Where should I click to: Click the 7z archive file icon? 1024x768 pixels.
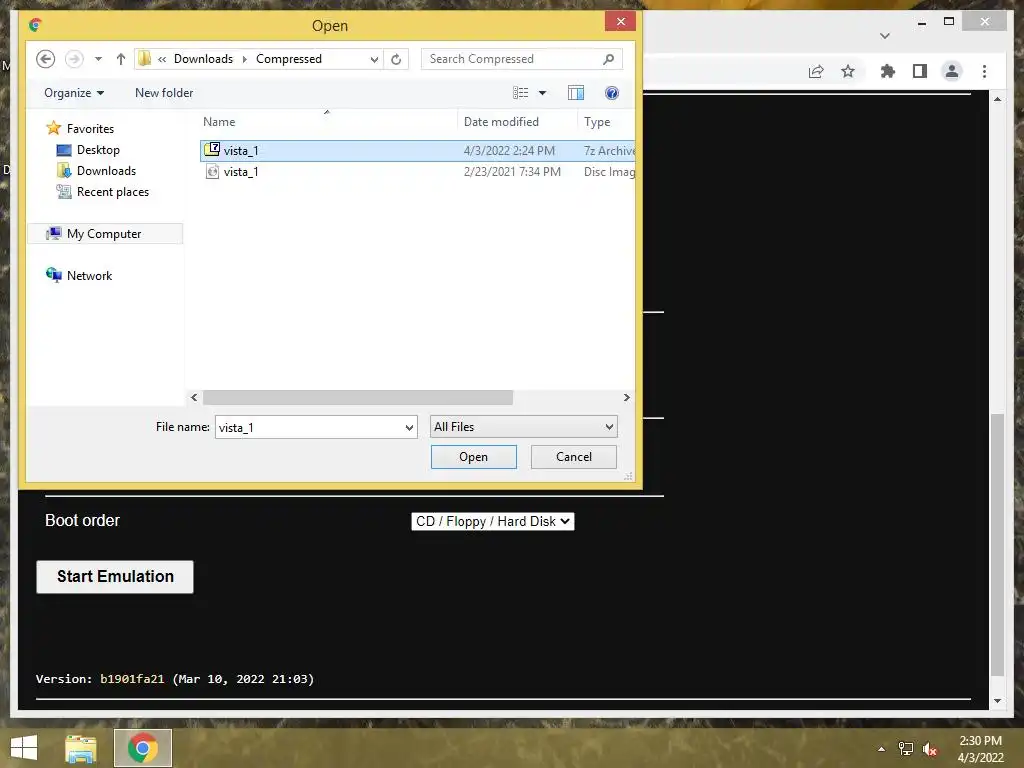[212, 150]
